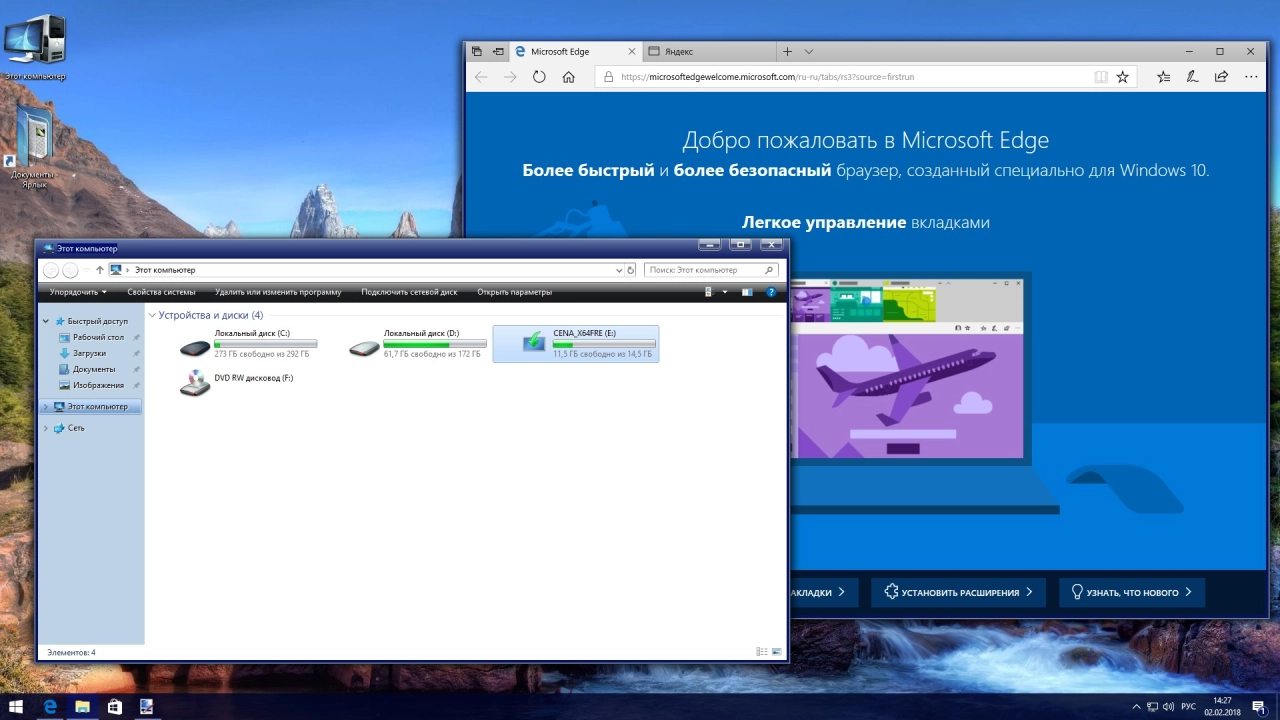The image size is (1280, 720).
Task: Click the lock icon in Edge address bar
Action: tap(607, 77)
